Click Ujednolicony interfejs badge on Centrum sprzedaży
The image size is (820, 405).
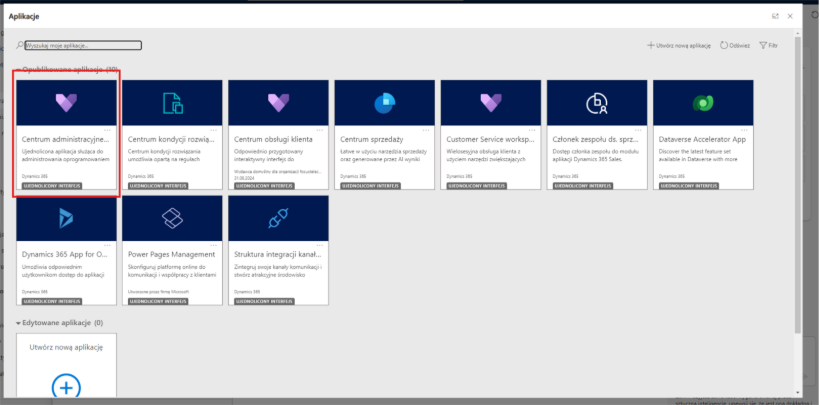[371, 186]
